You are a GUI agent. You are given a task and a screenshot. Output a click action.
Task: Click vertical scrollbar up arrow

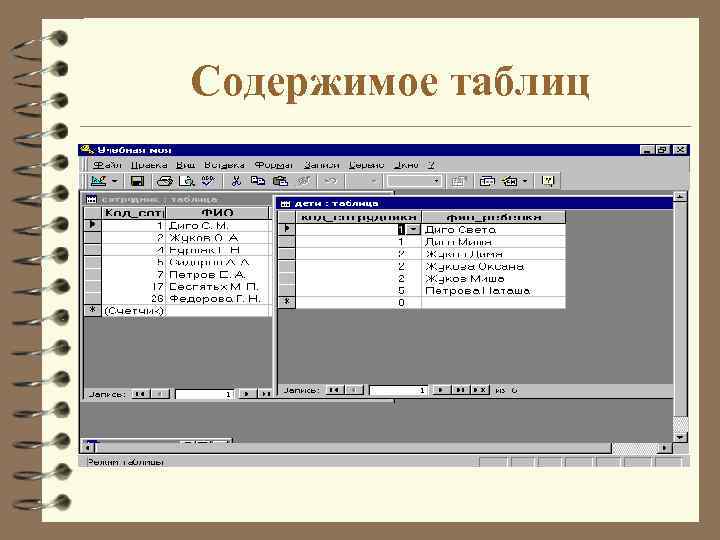[680, 197]
